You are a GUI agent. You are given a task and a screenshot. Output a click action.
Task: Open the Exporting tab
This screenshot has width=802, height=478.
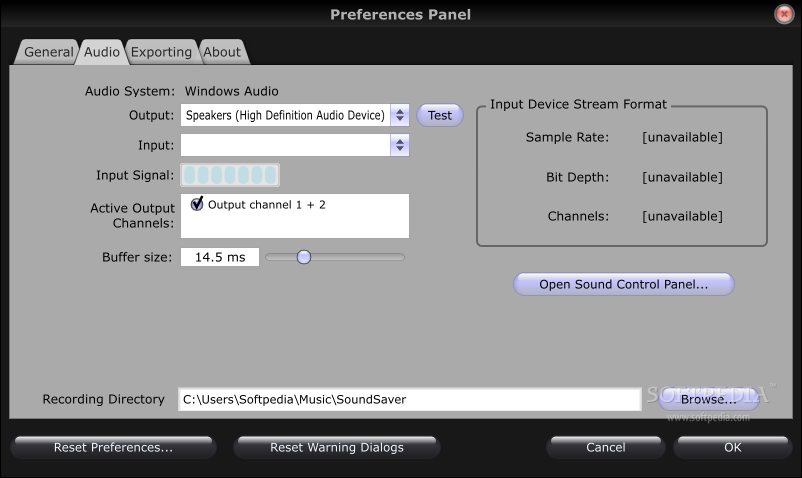(161, 52)
